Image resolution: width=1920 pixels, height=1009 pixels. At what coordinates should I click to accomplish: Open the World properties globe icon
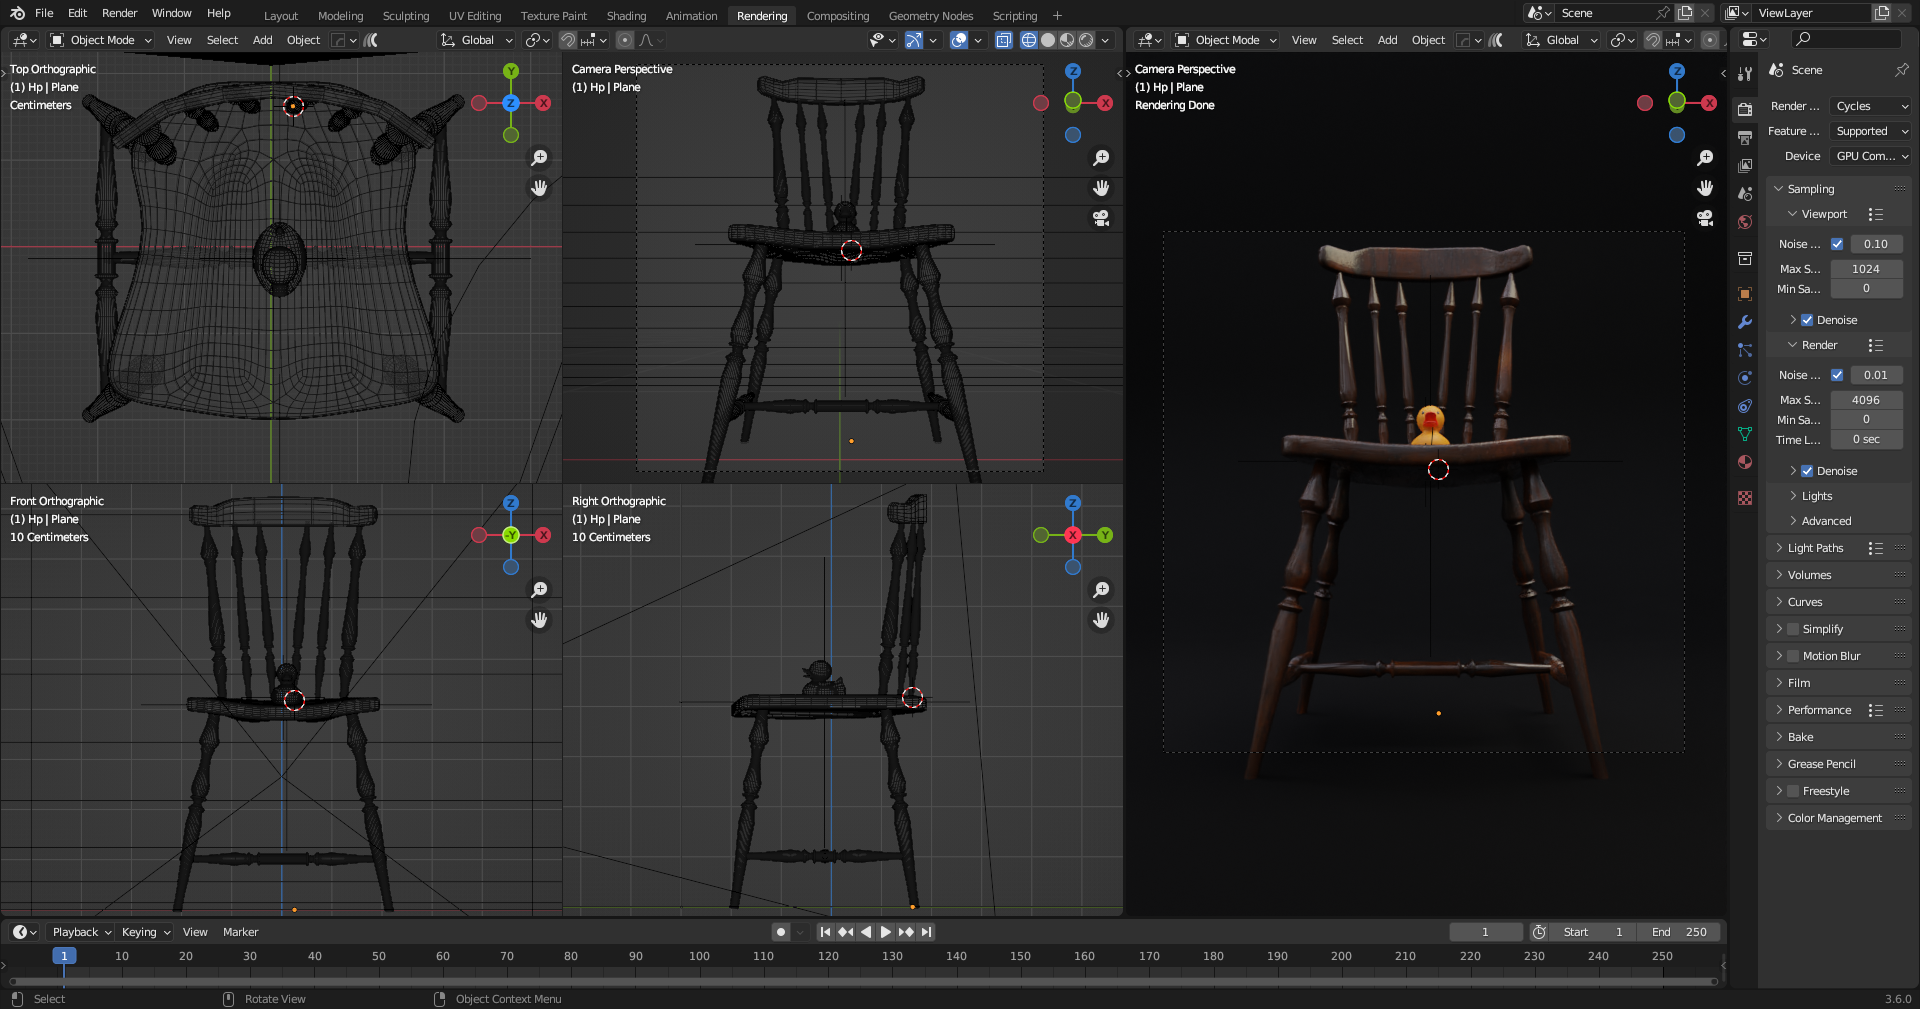click(1745, 222)
